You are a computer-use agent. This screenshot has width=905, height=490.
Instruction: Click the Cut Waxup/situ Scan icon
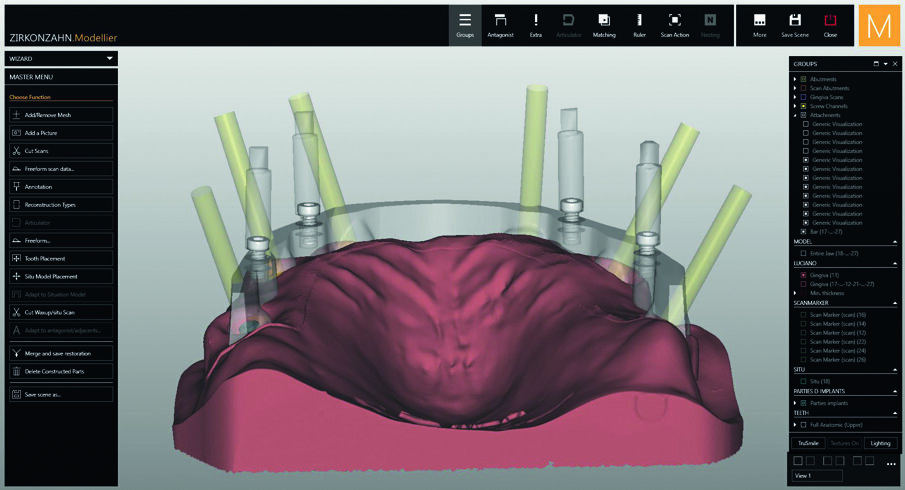[16, 312]
